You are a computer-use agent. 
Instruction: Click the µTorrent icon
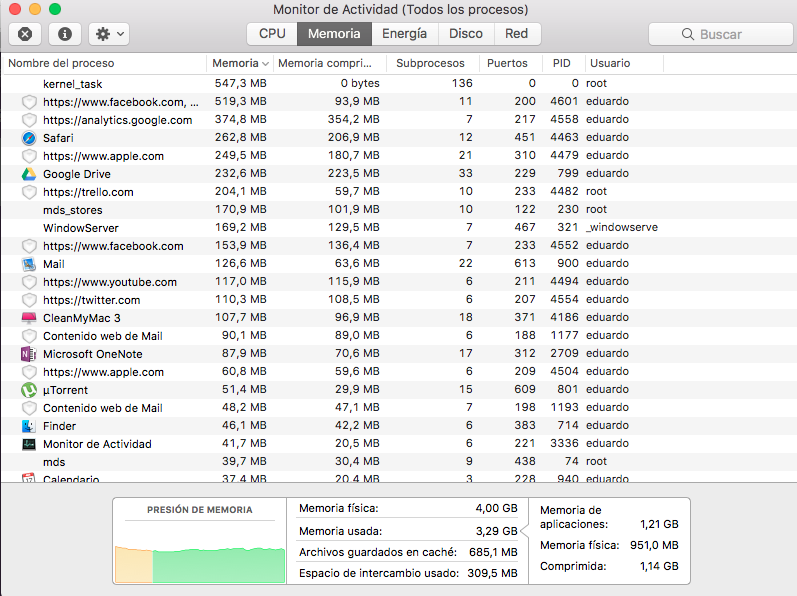click(x=29, y=390)
